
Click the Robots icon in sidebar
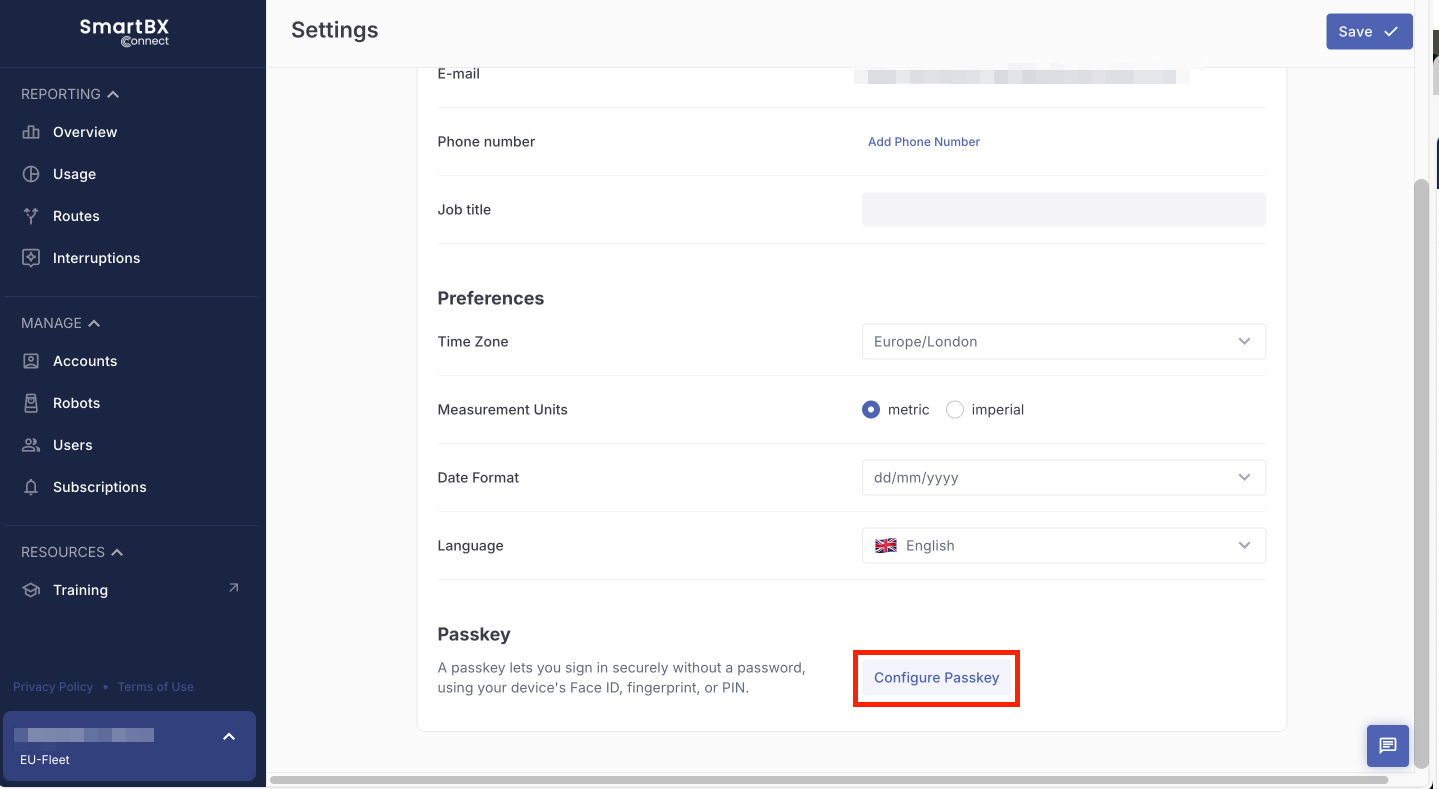[31, 403]
